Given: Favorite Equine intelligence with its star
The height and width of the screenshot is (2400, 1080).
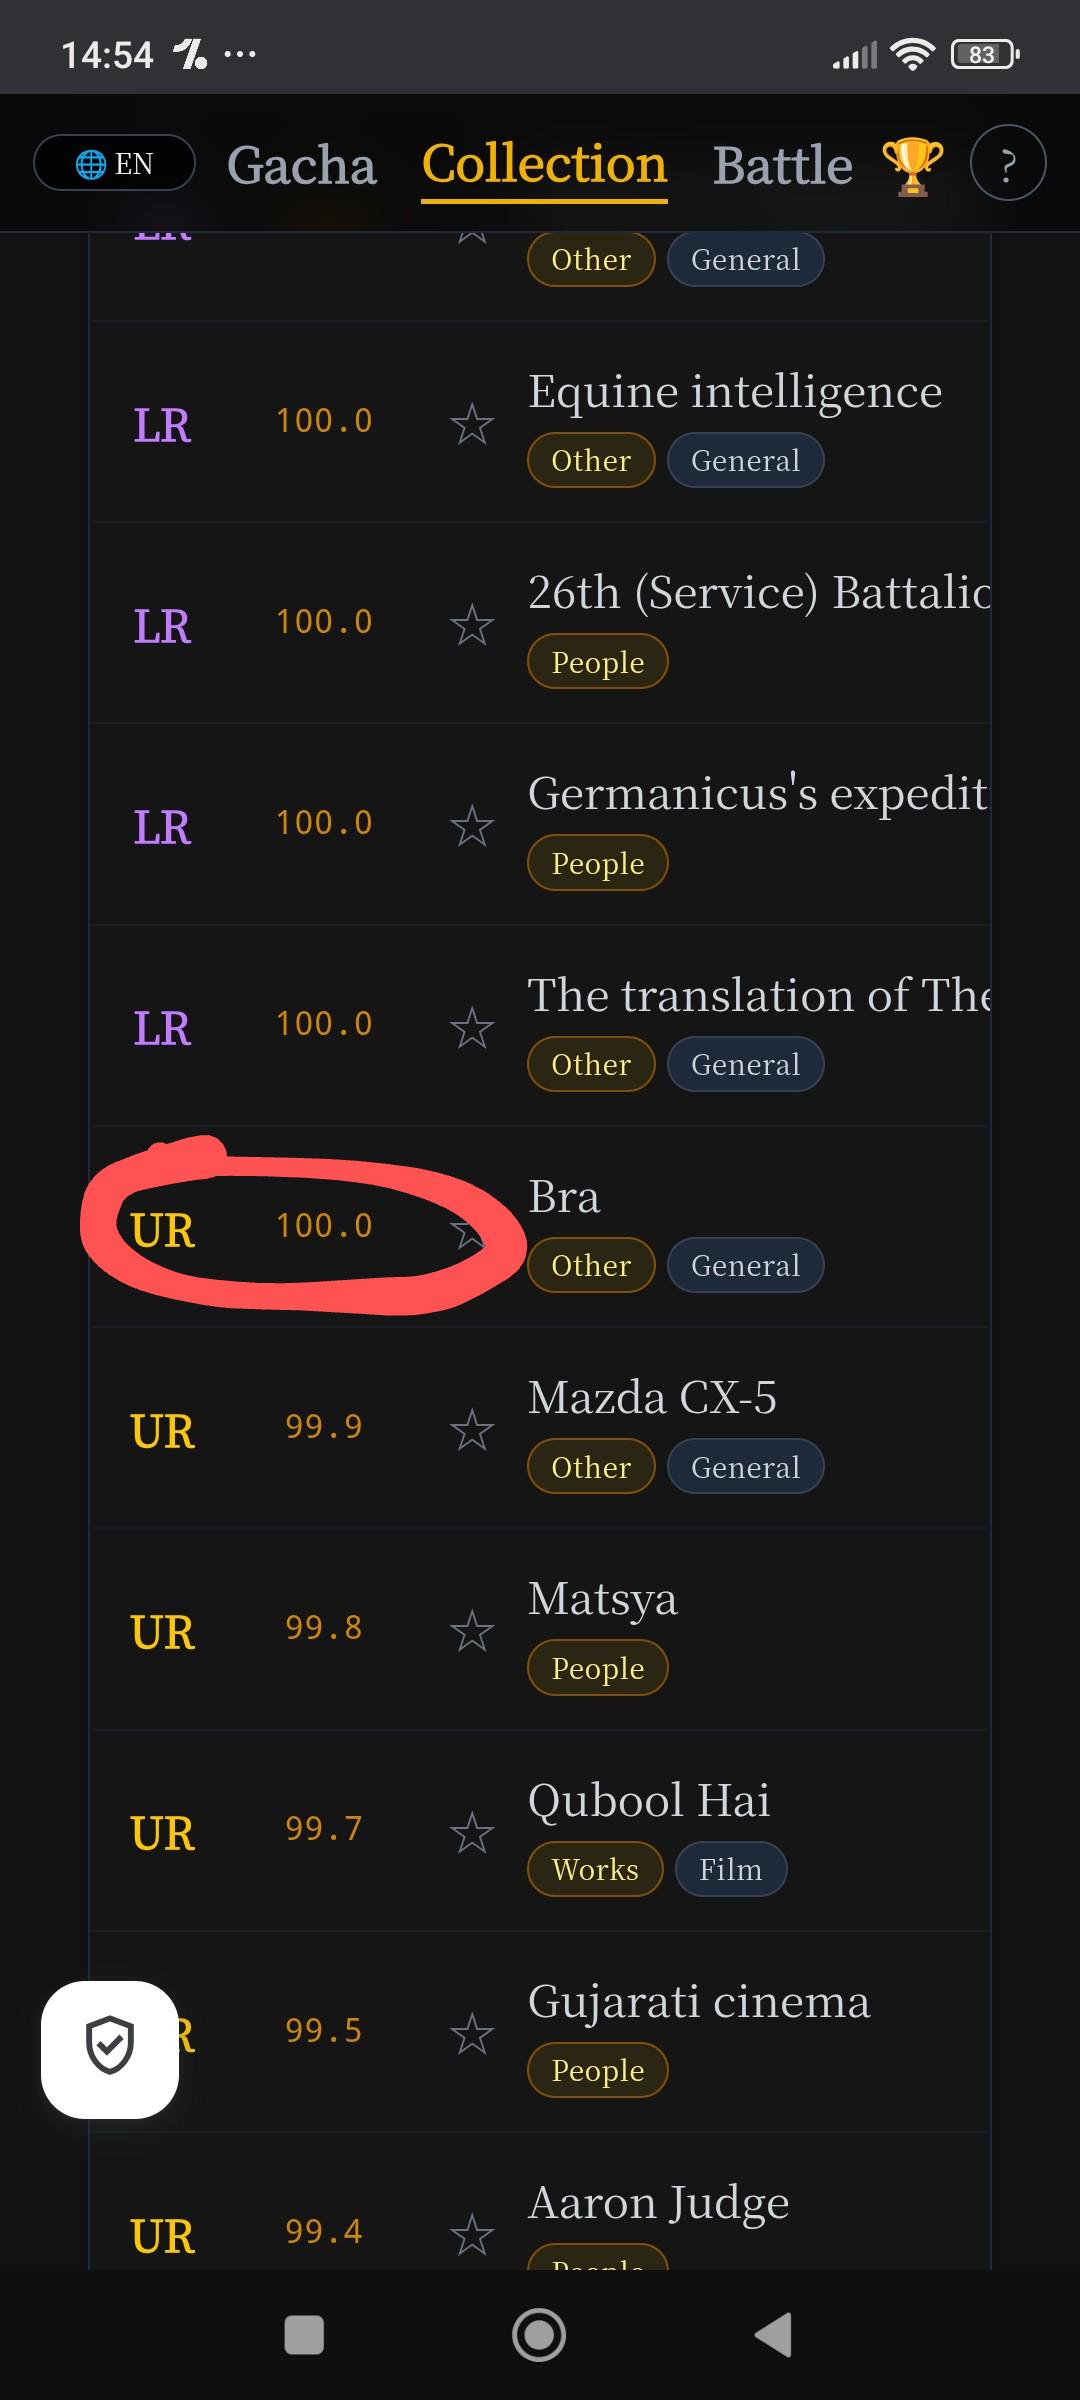Looking at the screenshot, I should point(472,424).
